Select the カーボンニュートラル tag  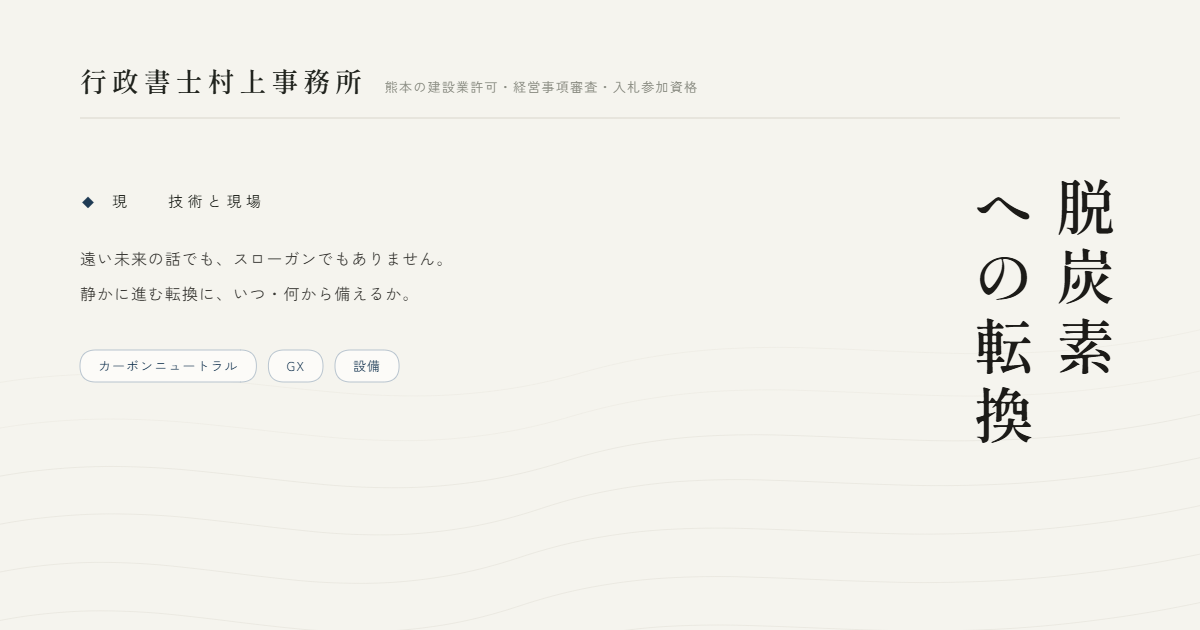coord(168,366)
